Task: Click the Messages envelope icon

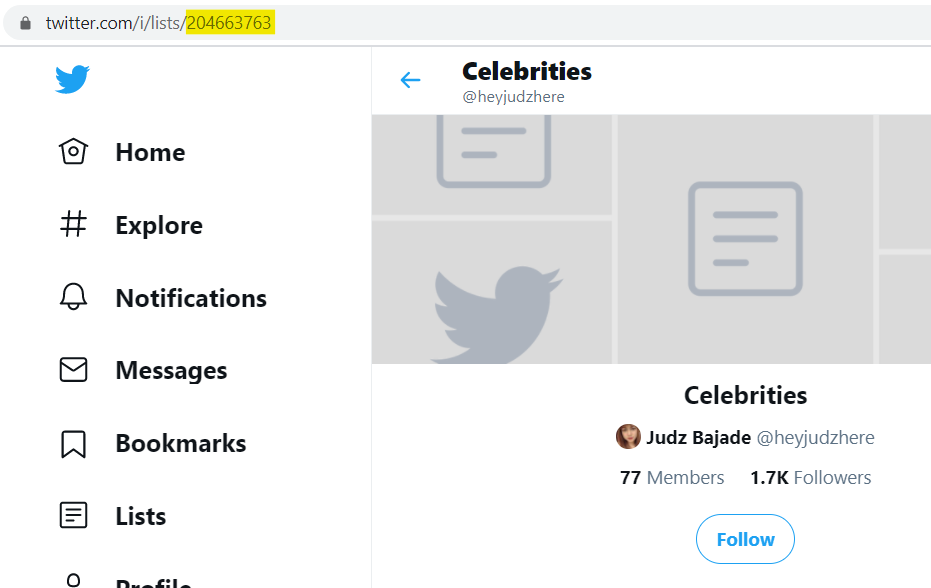Action: (74, 369)
